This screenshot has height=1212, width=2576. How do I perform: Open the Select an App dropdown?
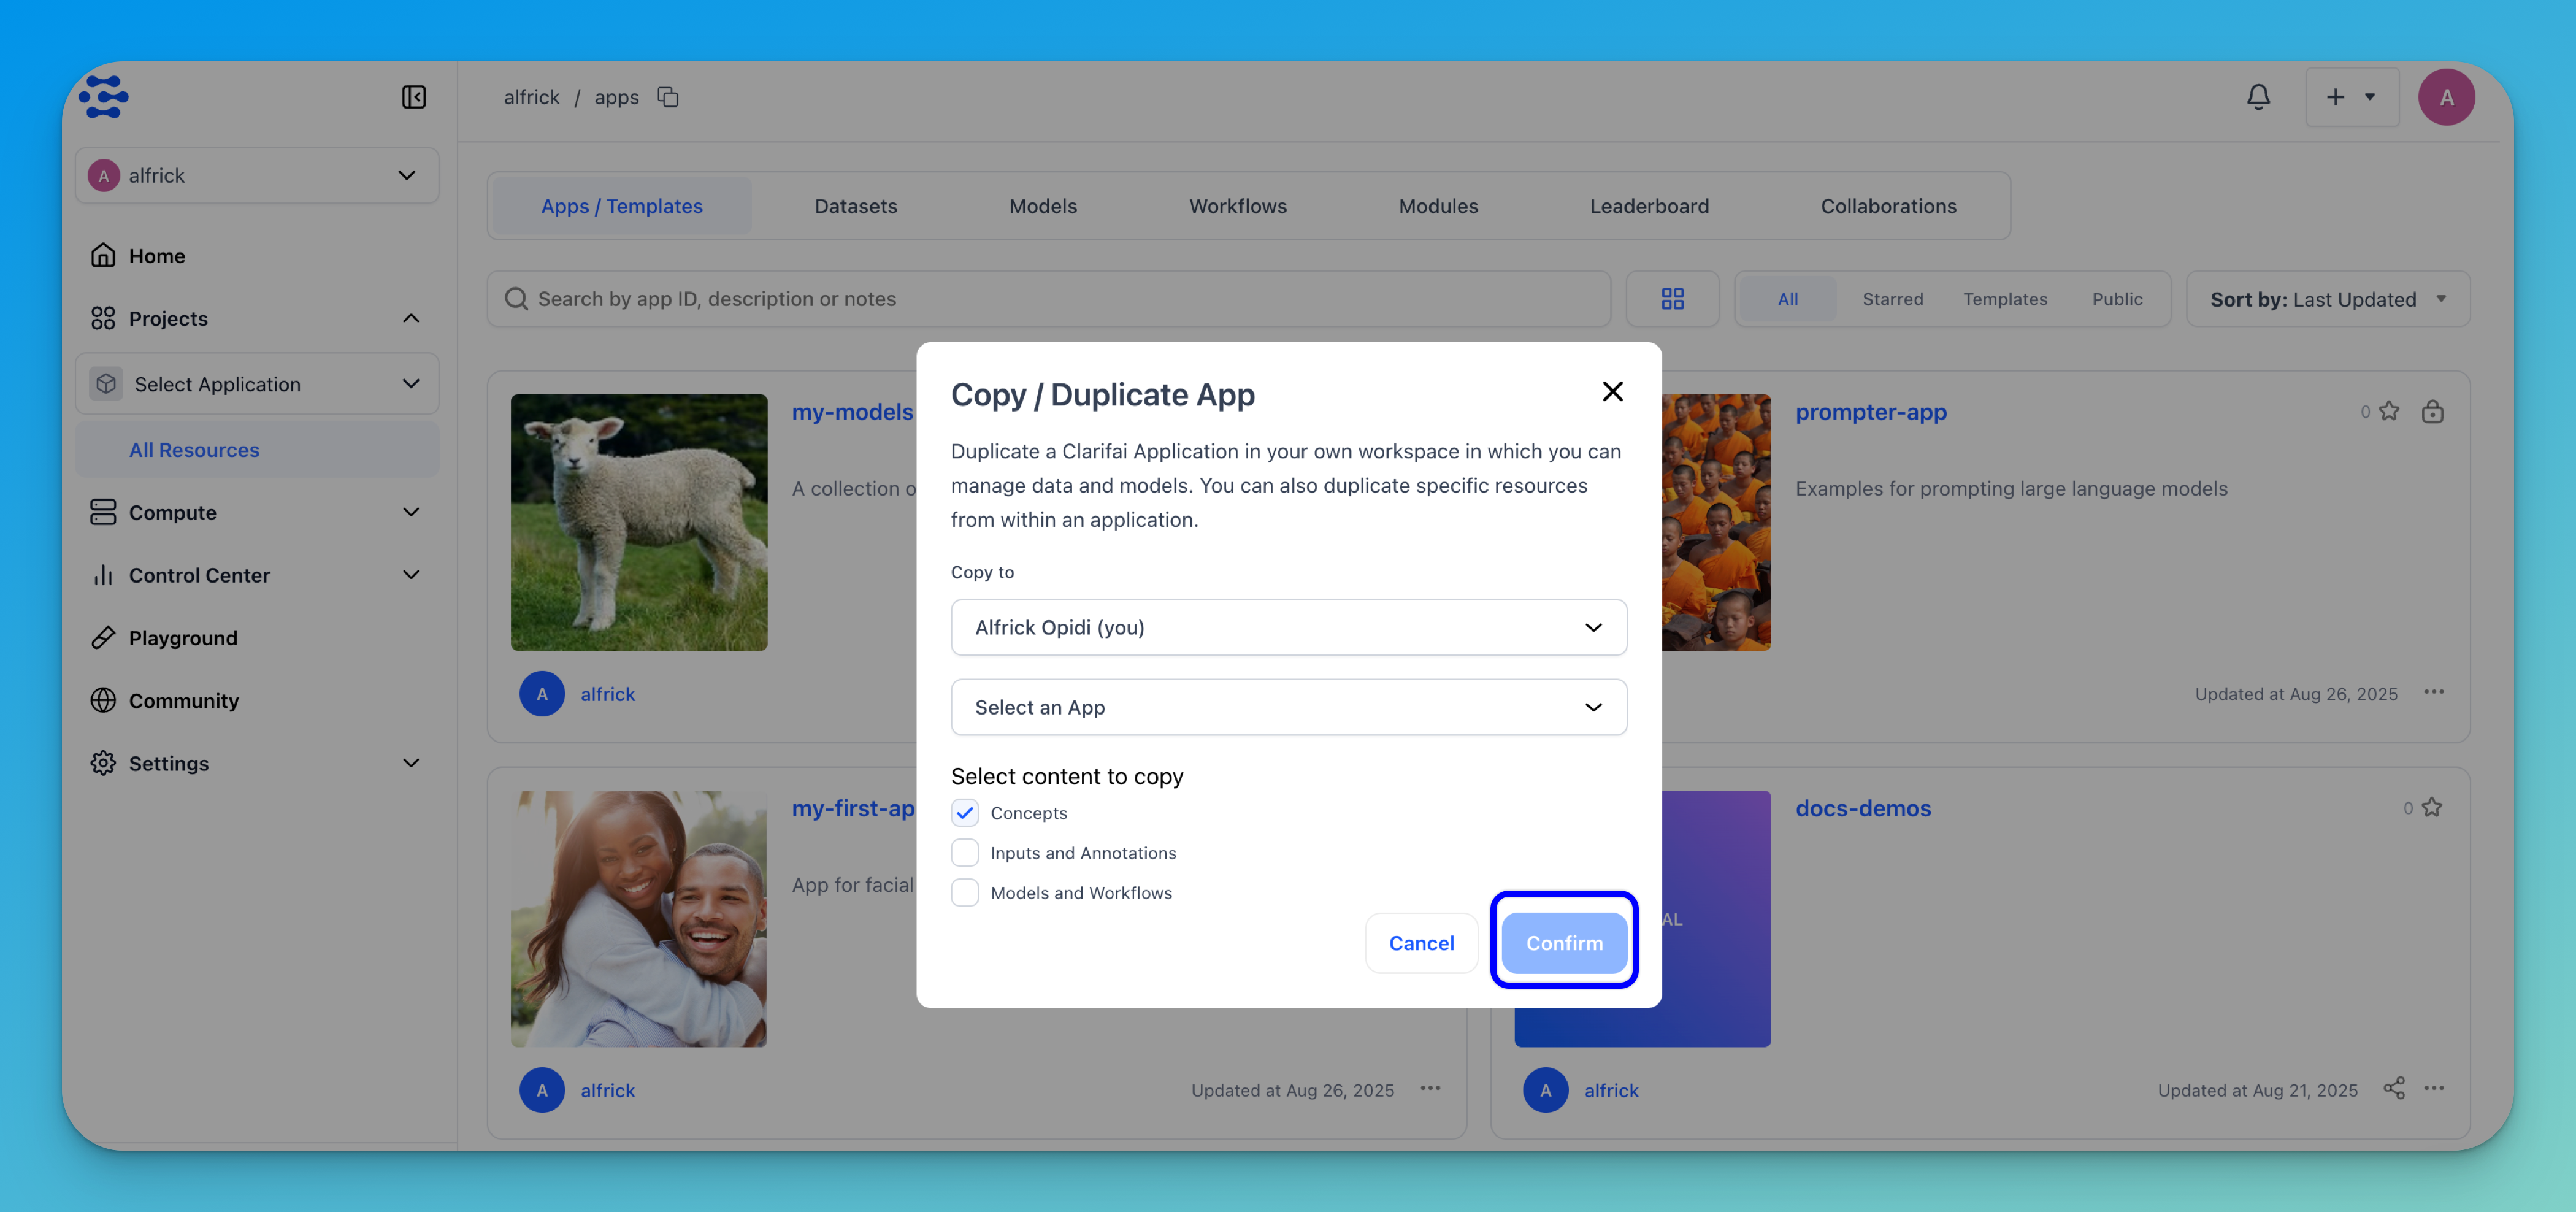[1288, 708]
